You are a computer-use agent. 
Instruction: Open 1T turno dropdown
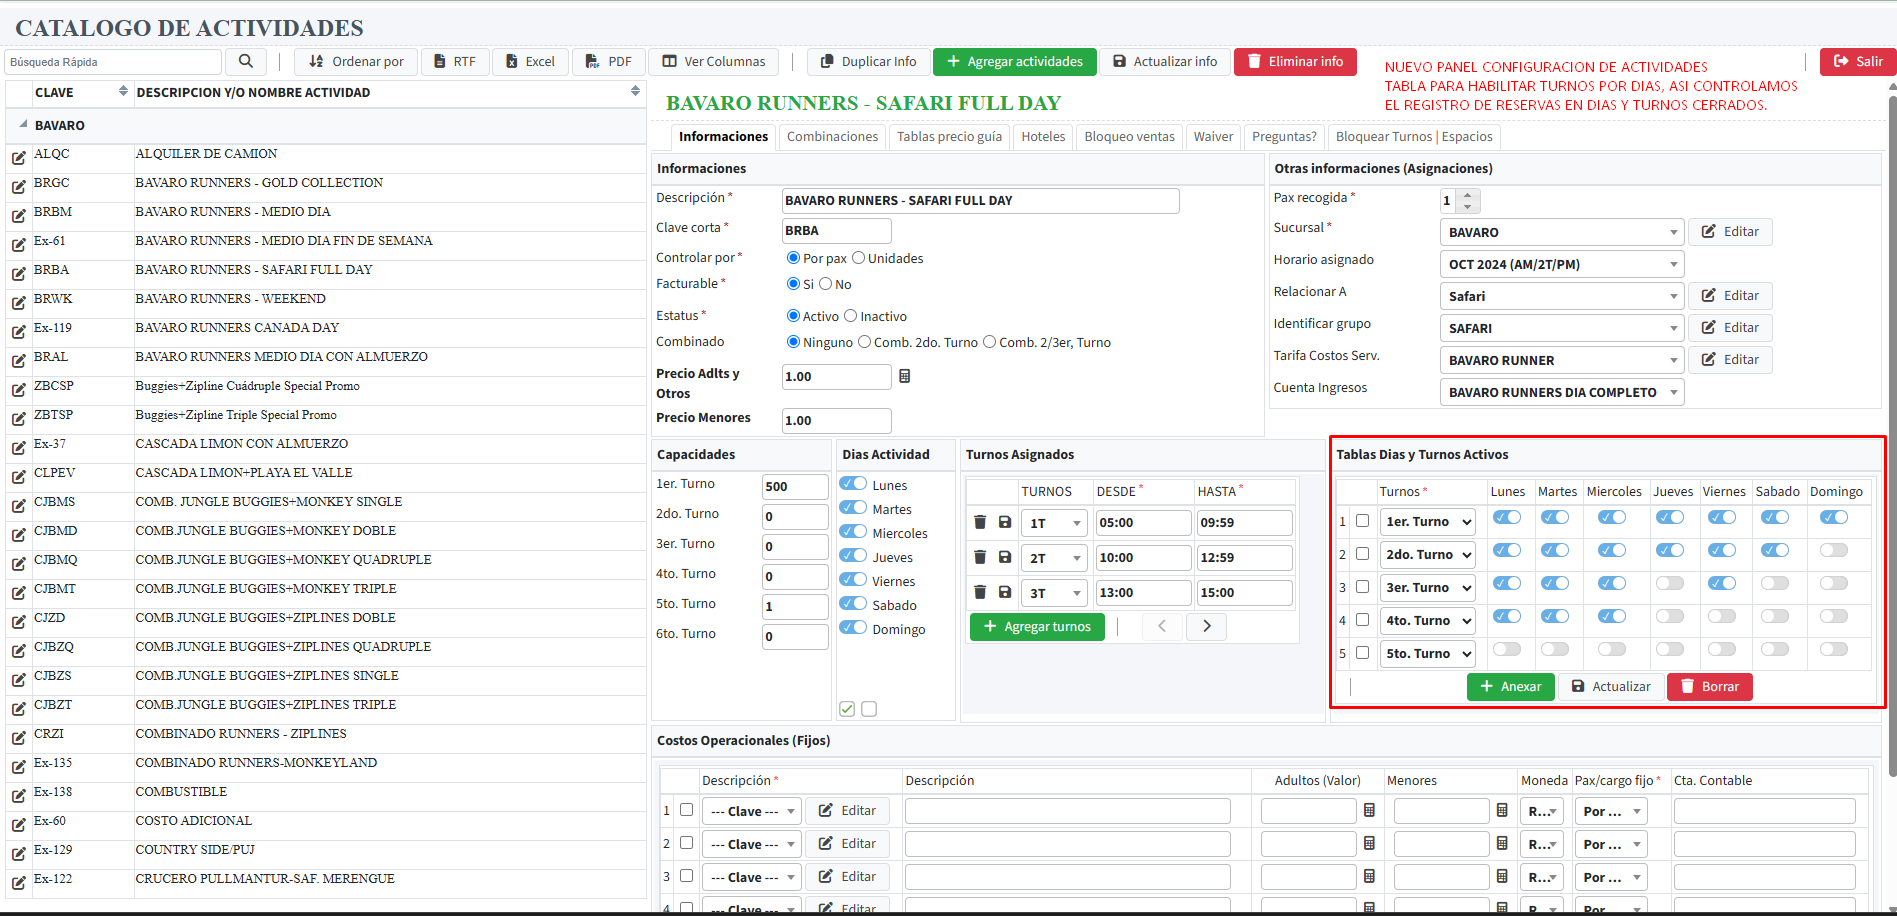click(1054, 523)
